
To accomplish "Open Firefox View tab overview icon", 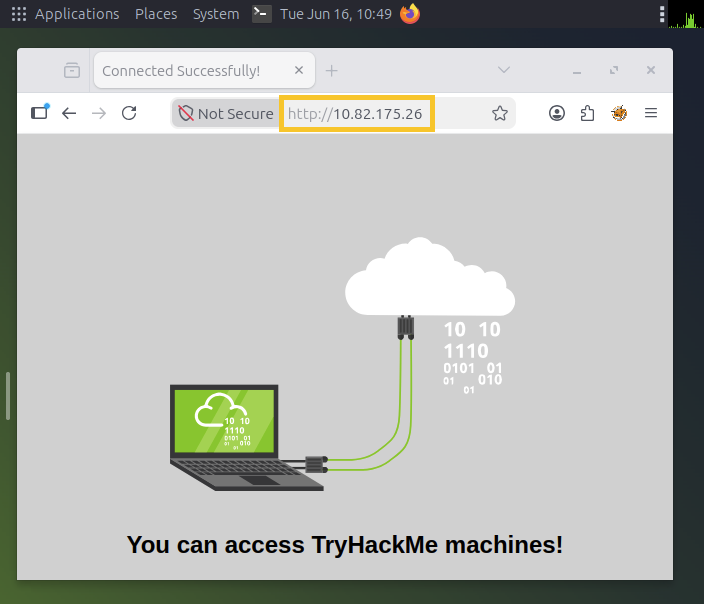I will (72, 71).
